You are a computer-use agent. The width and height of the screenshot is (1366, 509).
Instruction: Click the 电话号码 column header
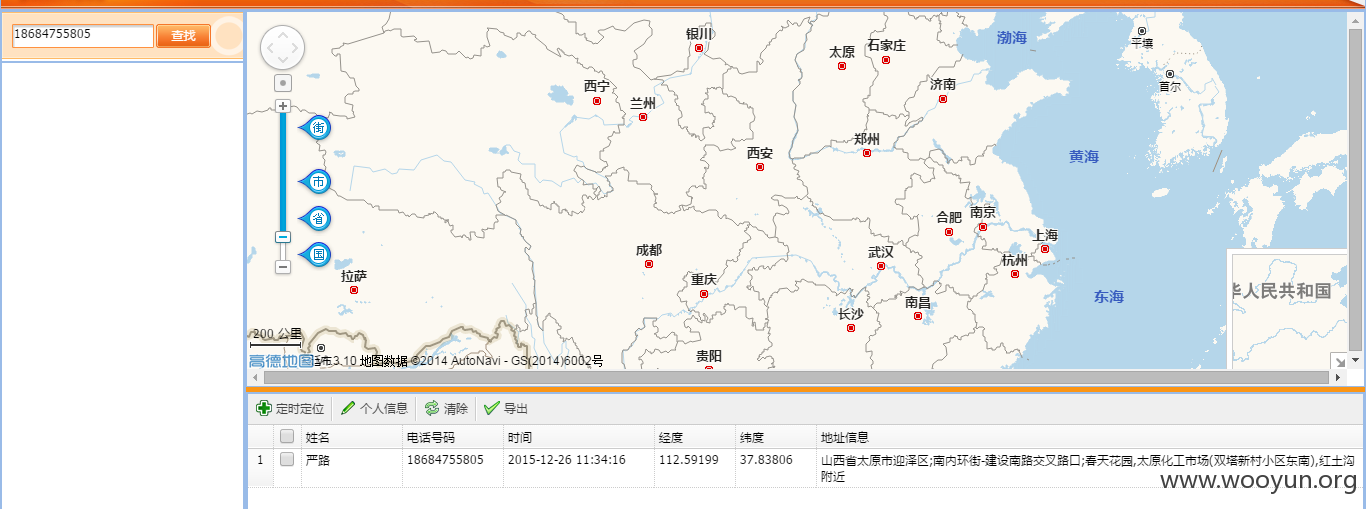coord(453,437)
